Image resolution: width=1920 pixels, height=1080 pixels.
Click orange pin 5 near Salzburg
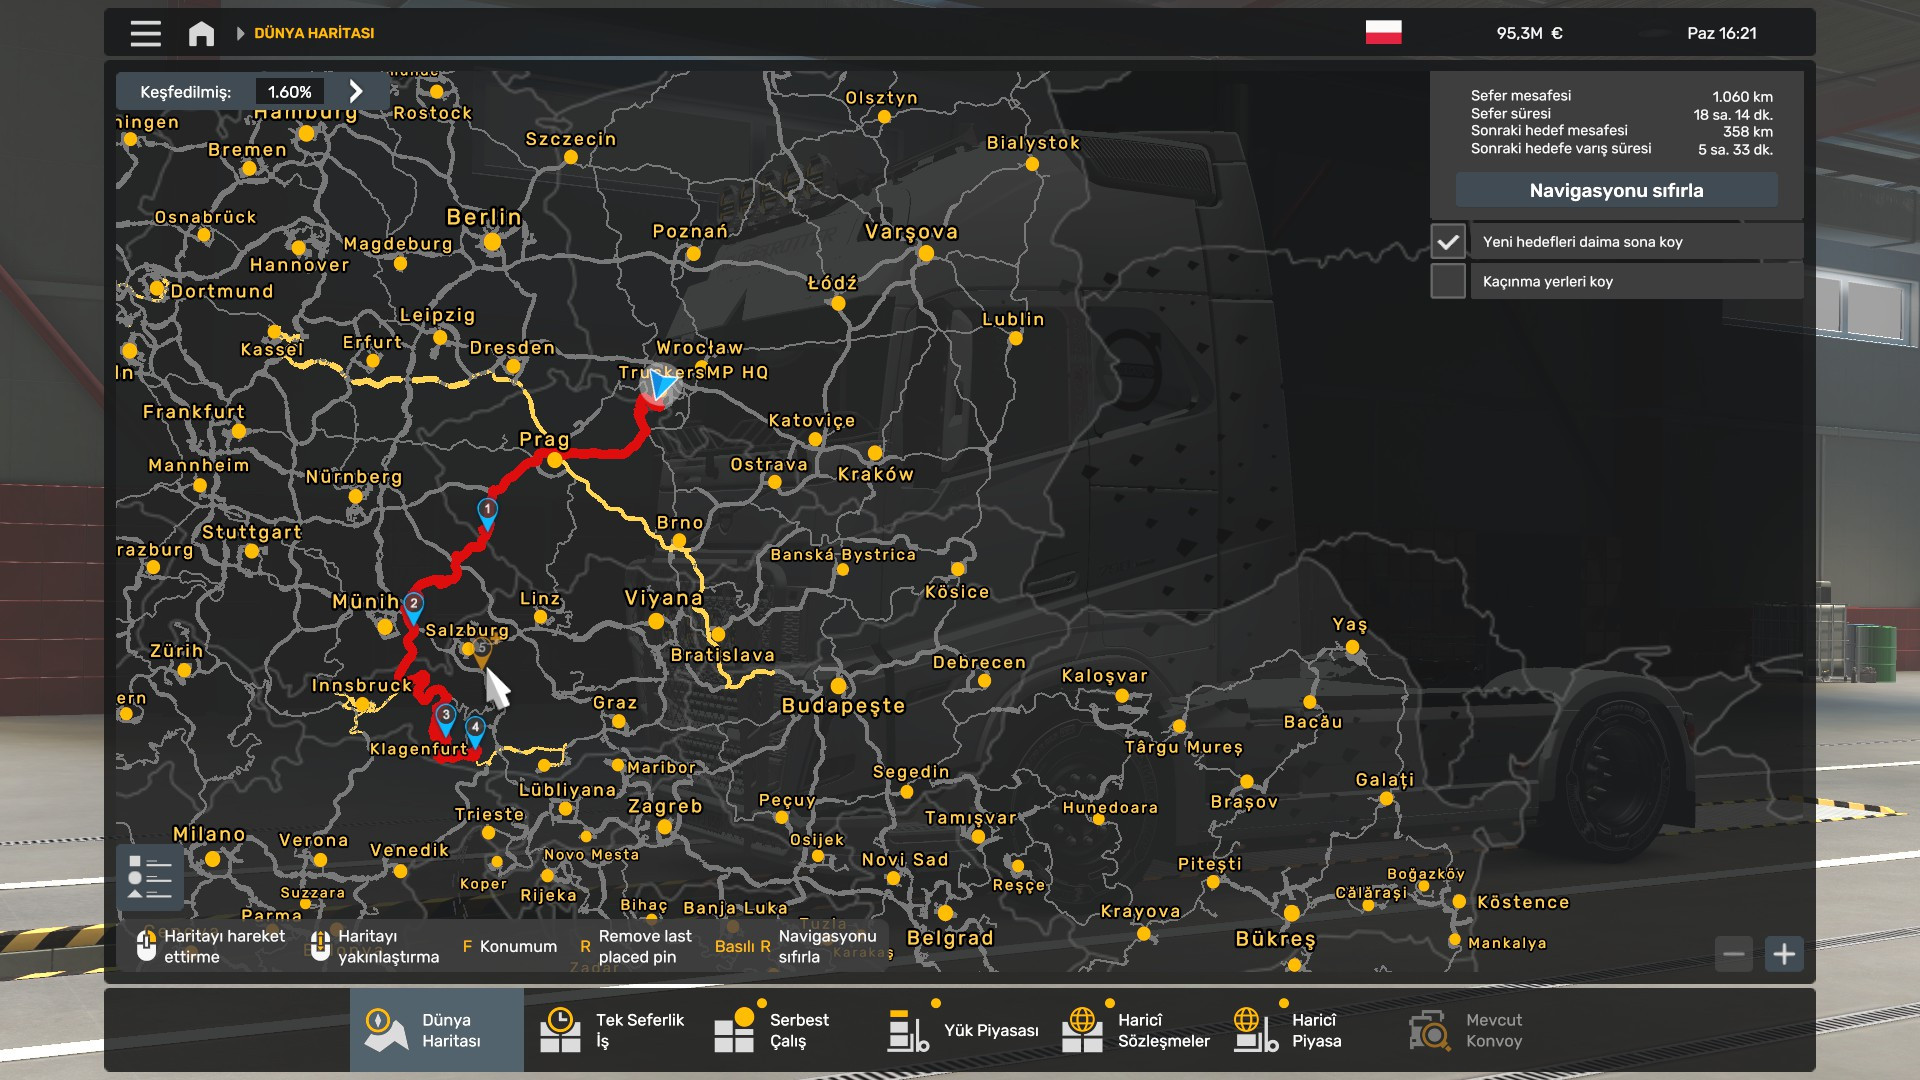click(481, 652)
